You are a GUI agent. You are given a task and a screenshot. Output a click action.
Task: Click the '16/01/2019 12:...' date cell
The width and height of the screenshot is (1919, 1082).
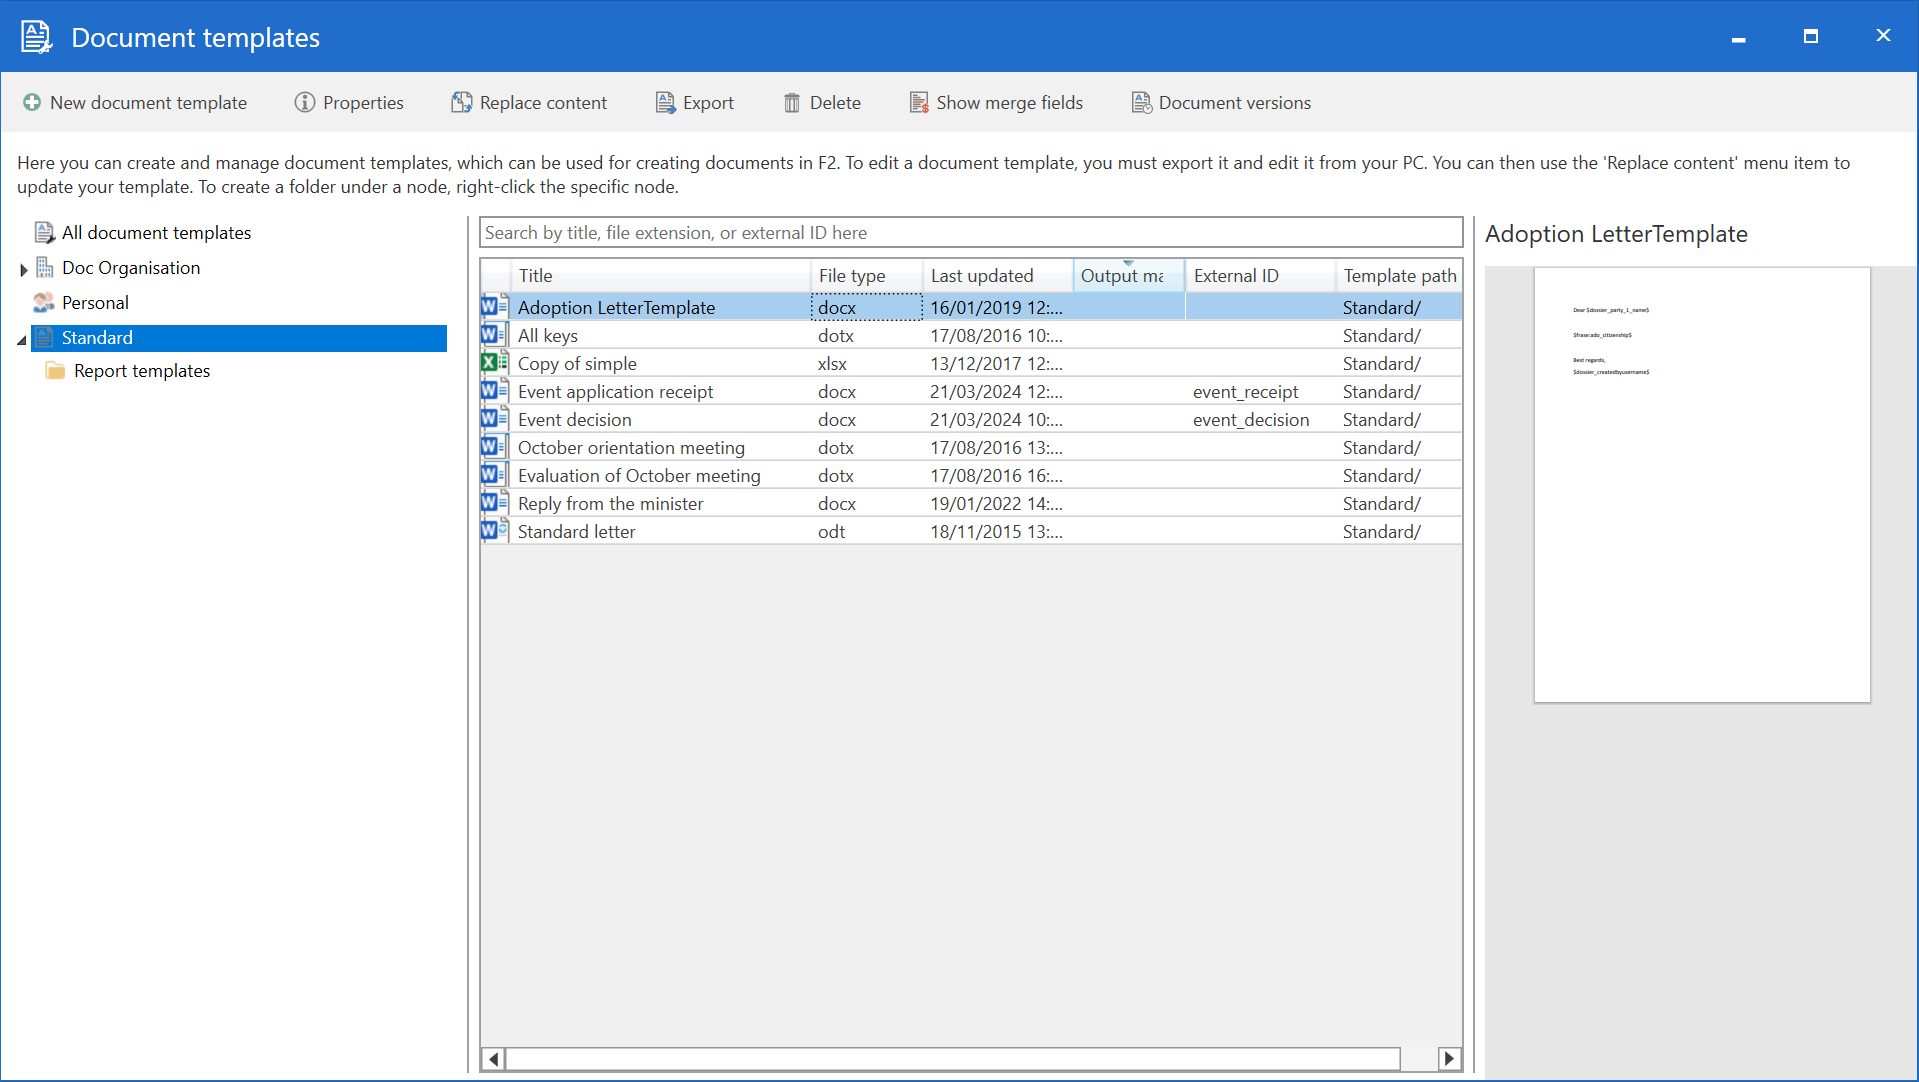pos(997,307)
